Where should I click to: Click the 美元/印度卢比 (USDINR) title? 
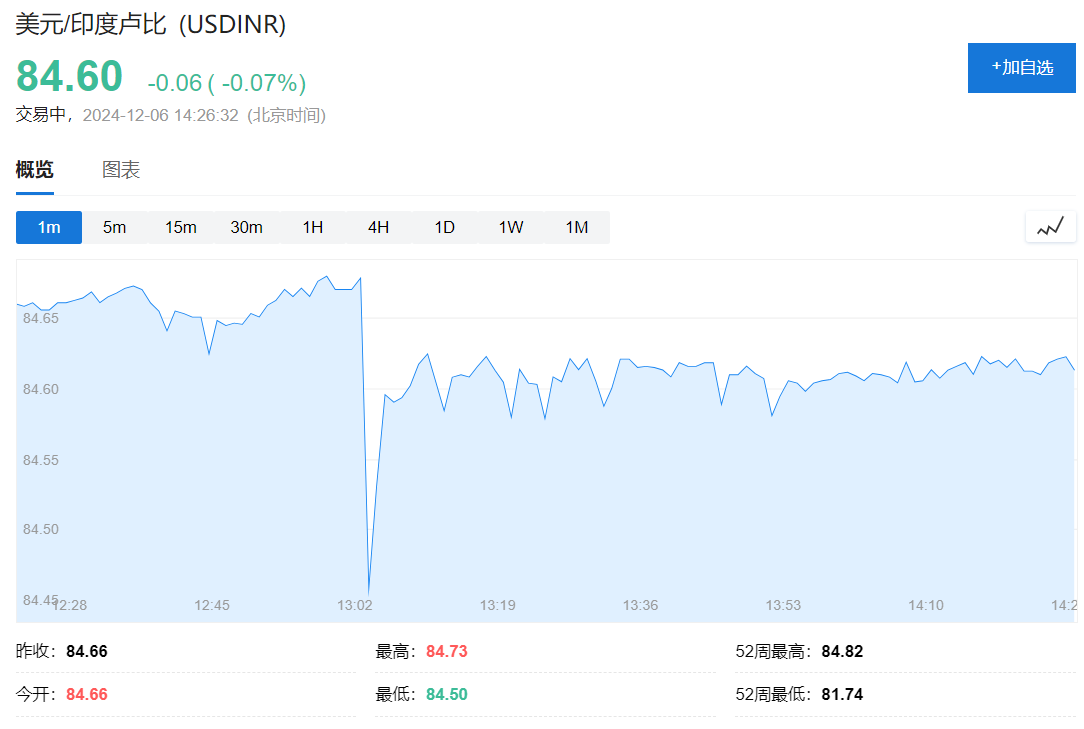coord(151,24)
